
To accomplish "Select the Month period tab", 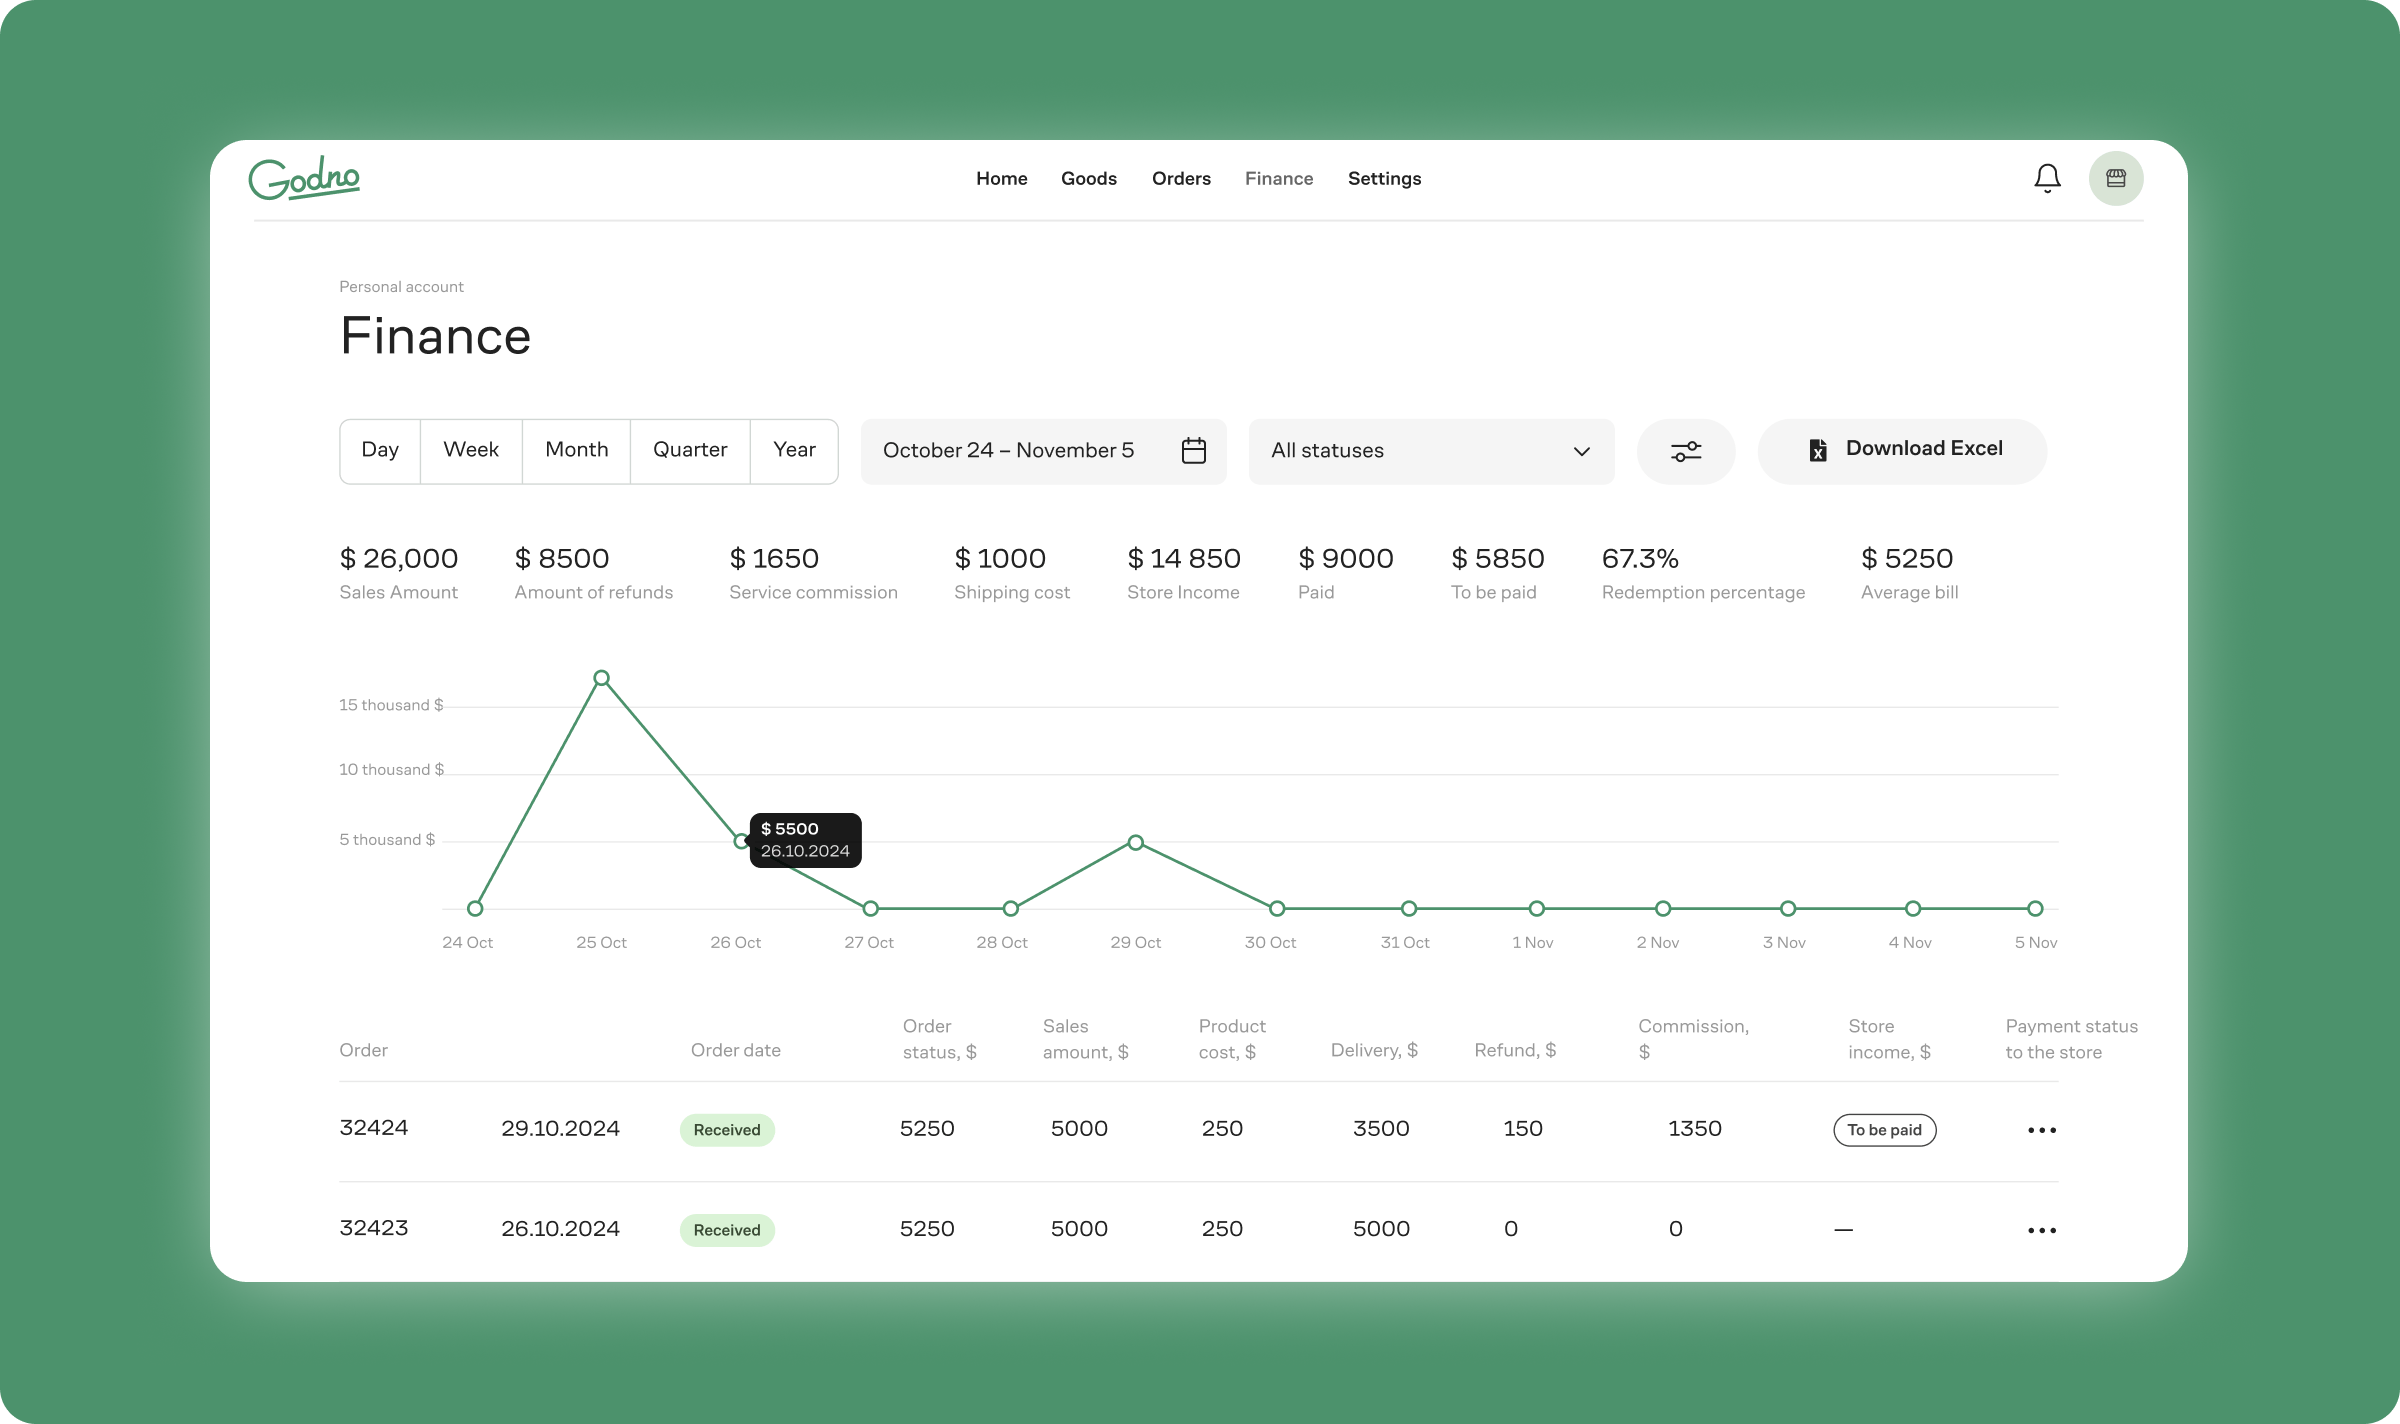I will coord(576,450).
